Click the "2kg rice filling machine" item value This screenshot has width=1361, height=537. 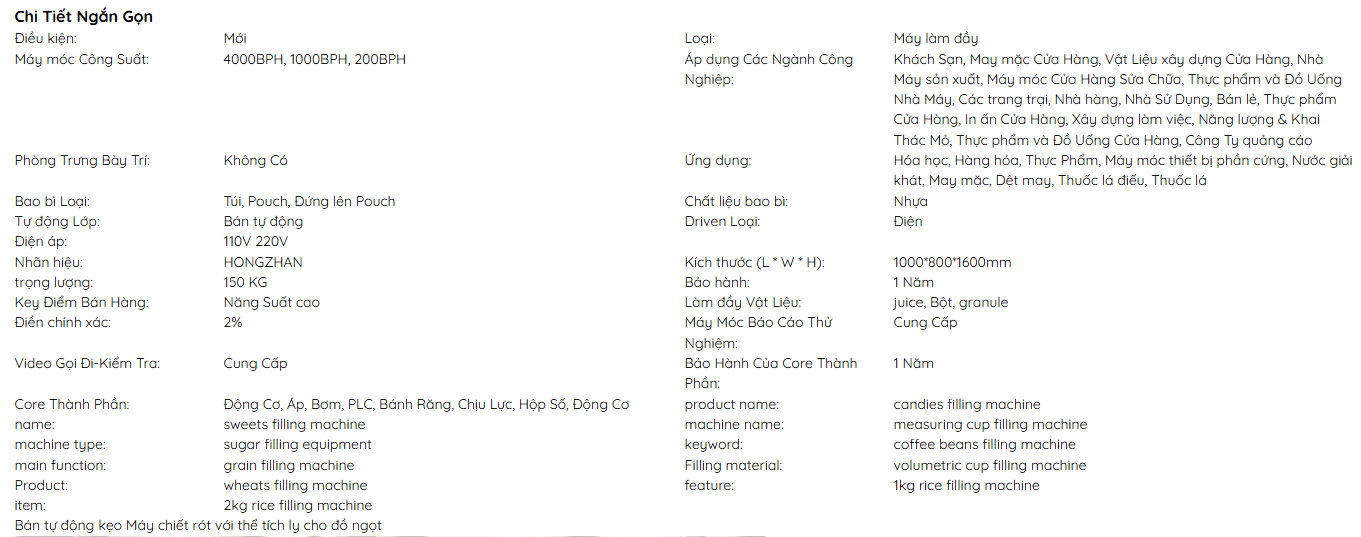(297, 505)
